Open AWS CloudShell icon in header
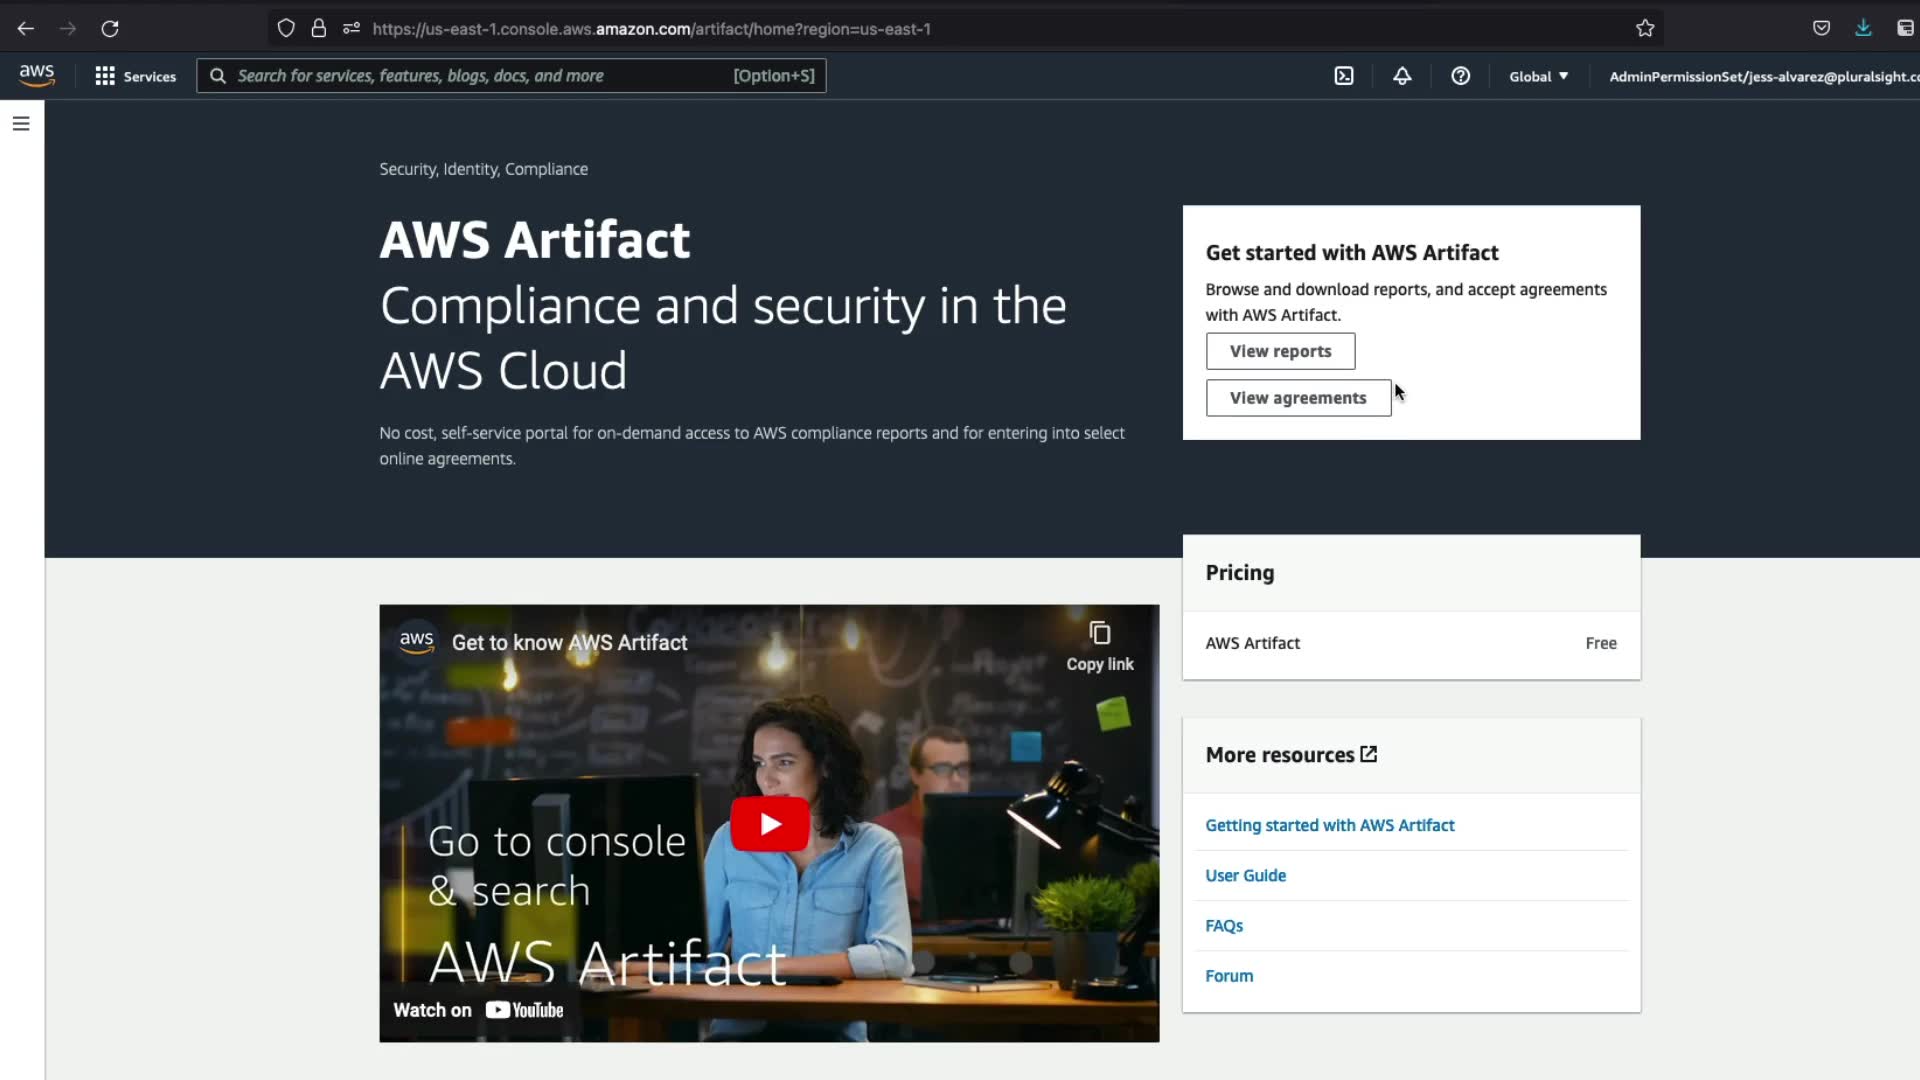1920x1080 pixels. coord(1344,76)
